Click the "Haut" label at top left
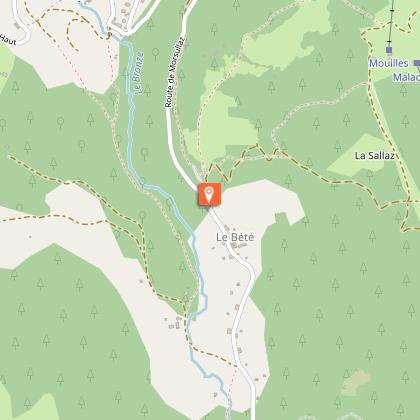 [8, 40]
